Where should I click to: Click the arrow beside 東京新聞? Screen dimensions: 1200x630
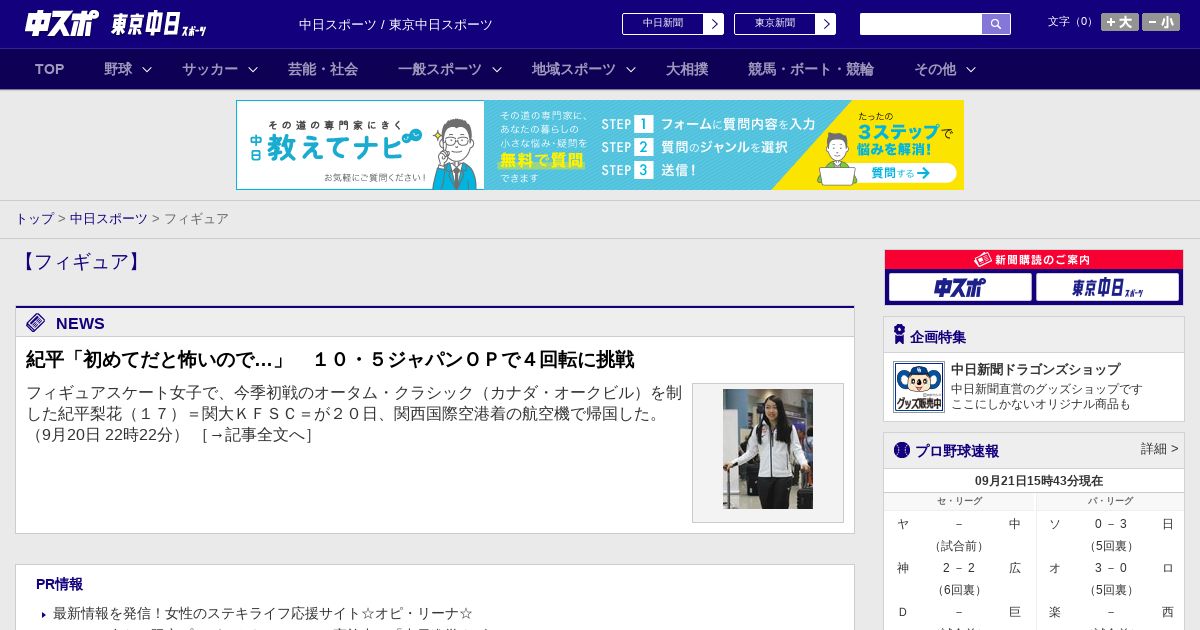tap(826, 24)
